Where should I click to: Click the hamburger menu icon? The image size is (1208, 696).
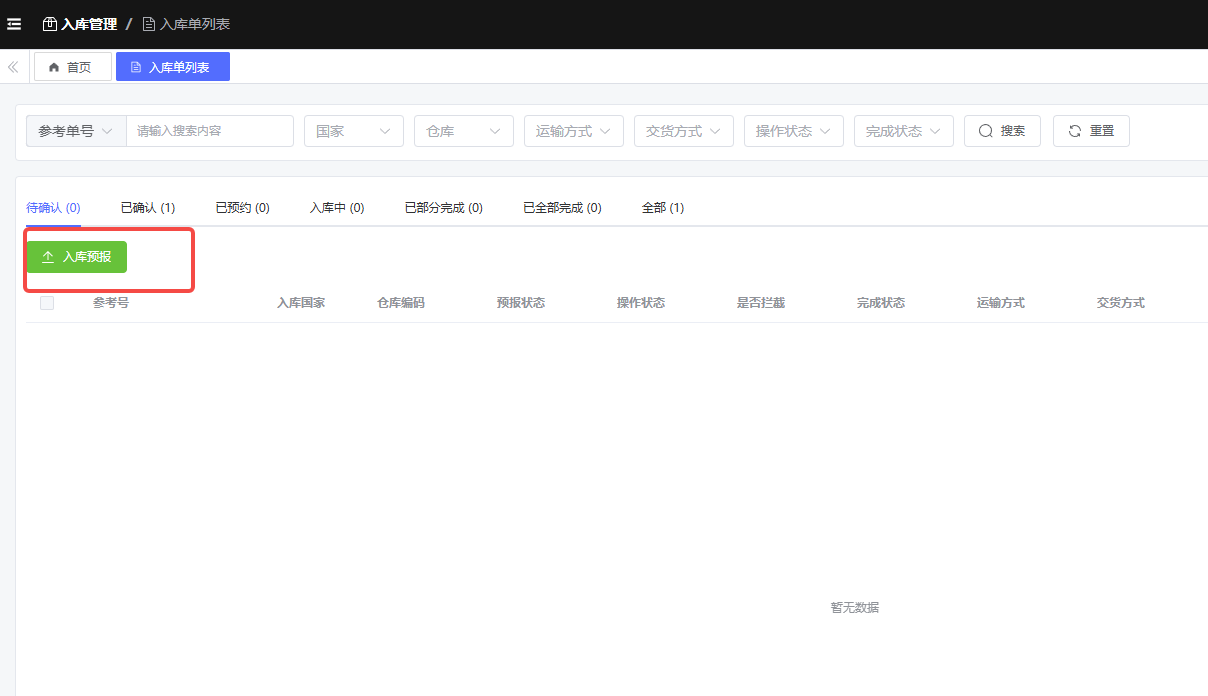[x=14, y=24]
